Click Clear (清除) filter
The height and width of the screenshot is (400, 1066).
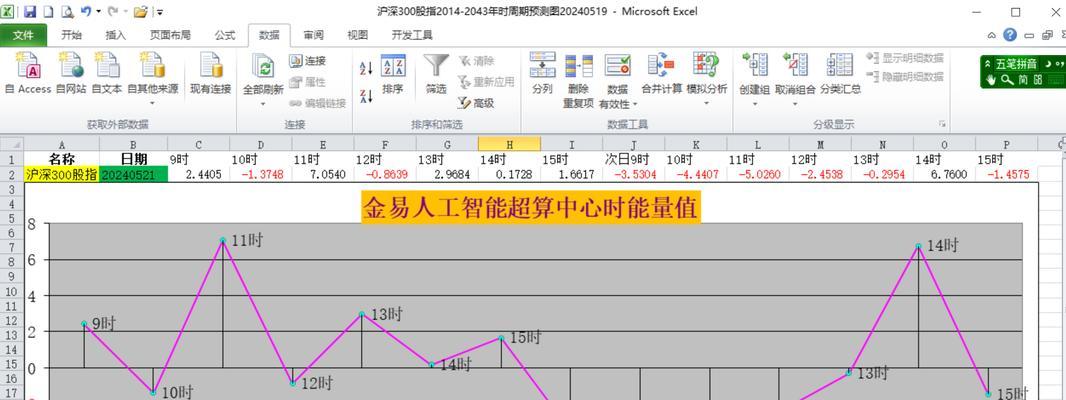pyautogui.click(x=476, y=61)
